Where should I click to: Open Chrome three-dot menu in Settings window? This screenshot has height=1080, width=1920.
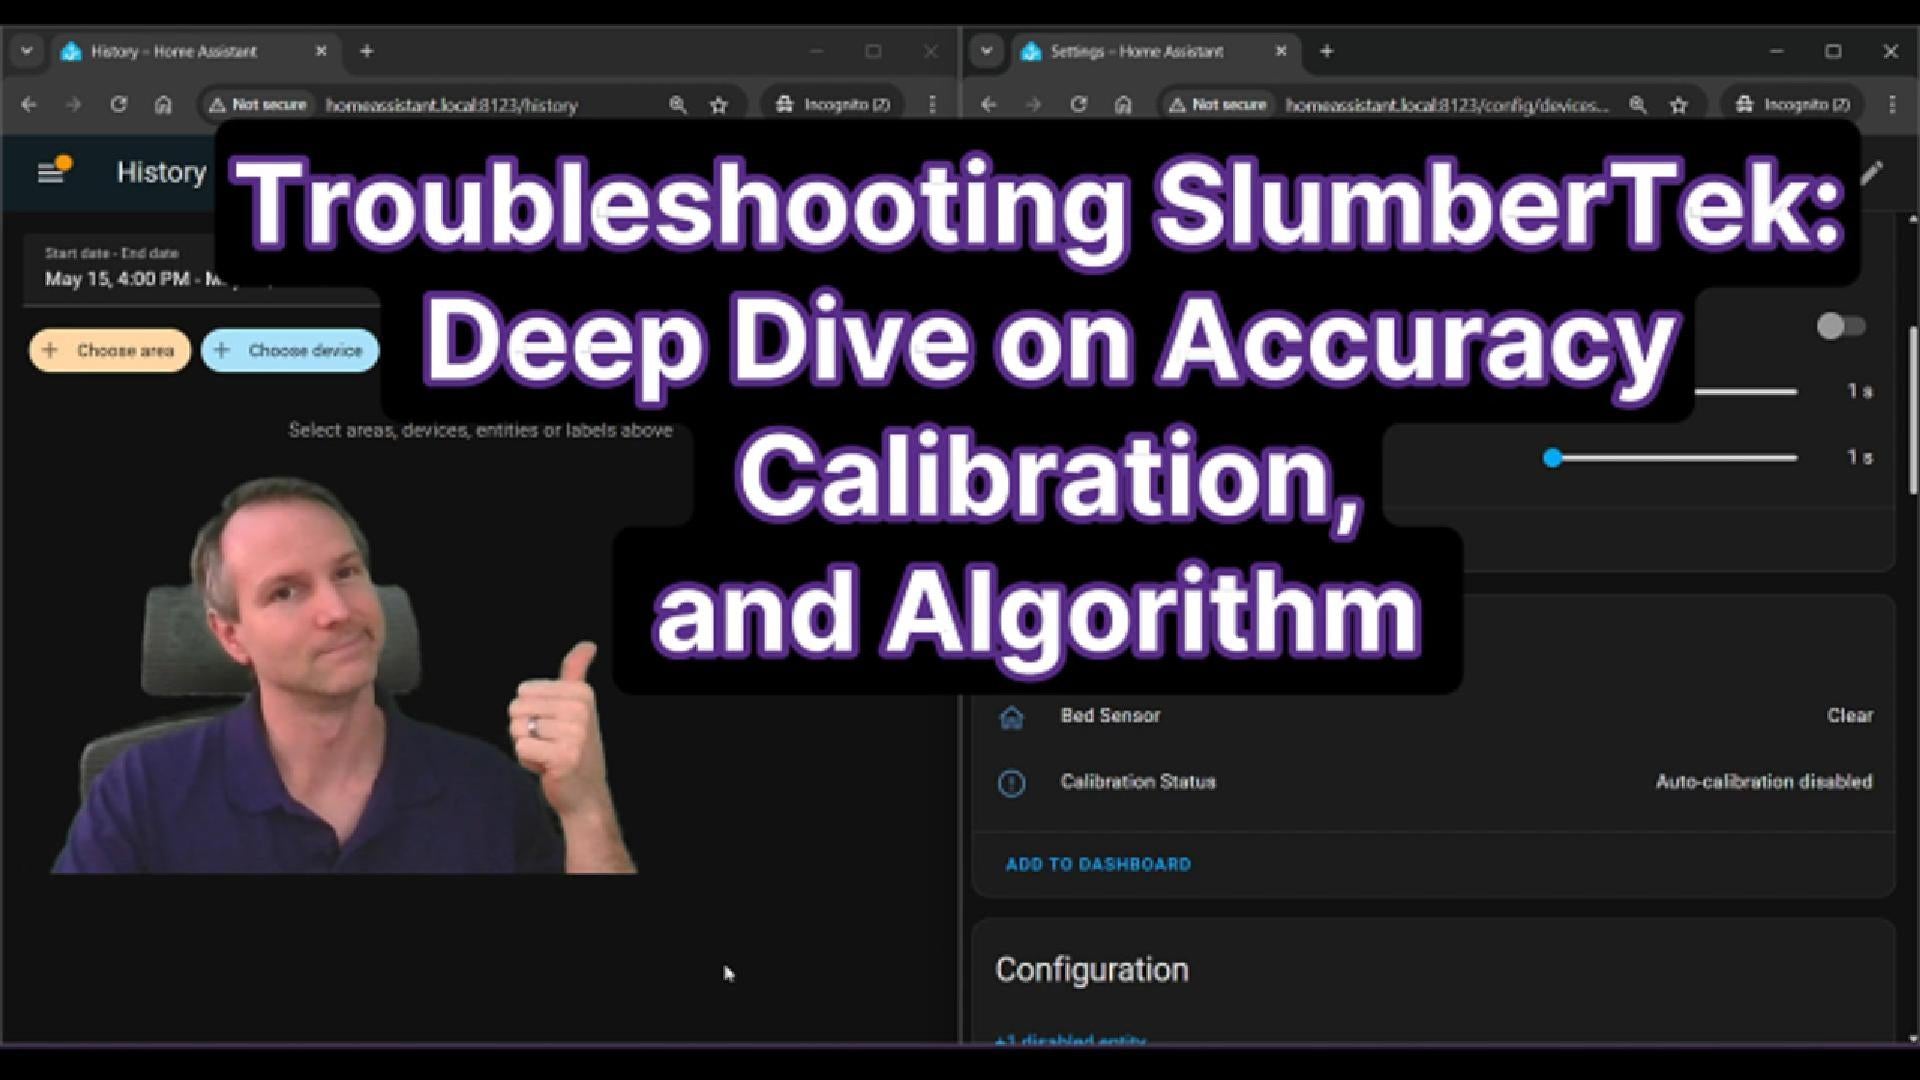(1891, 104)
